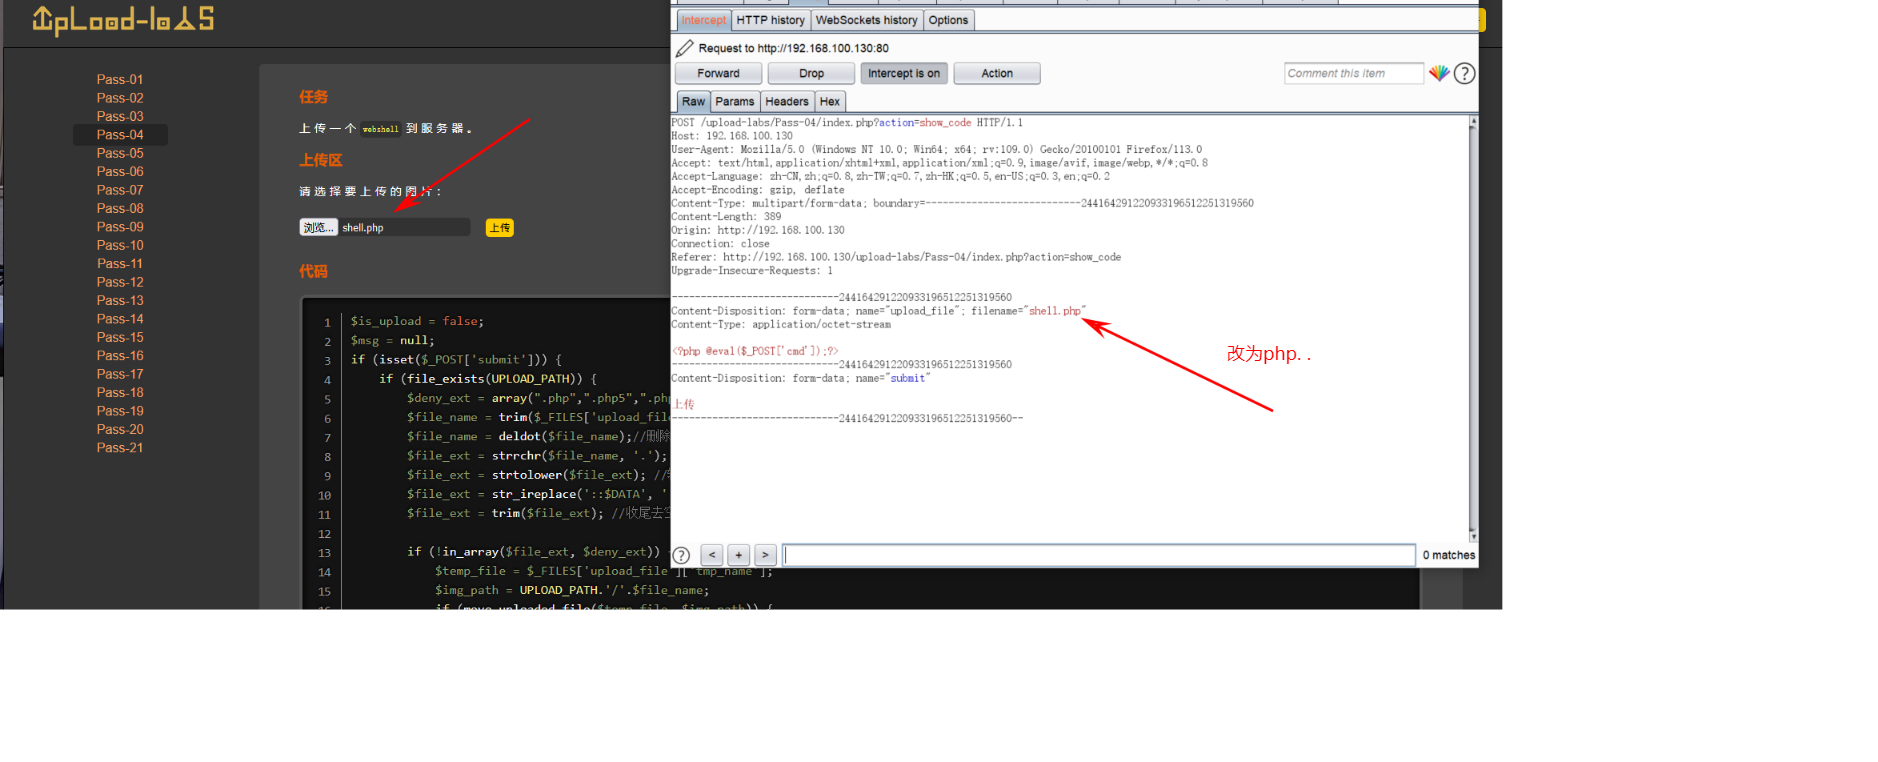
Task: Open Pass-20 in the sidebar
Action: tap(120, 429)
